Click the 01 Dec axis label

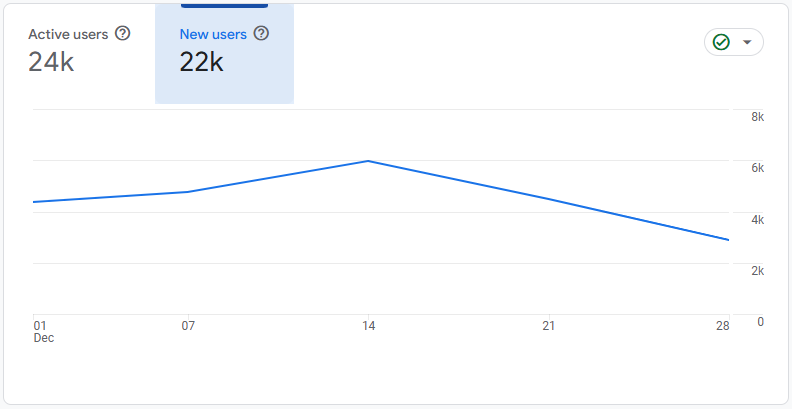tap(43, 332)
